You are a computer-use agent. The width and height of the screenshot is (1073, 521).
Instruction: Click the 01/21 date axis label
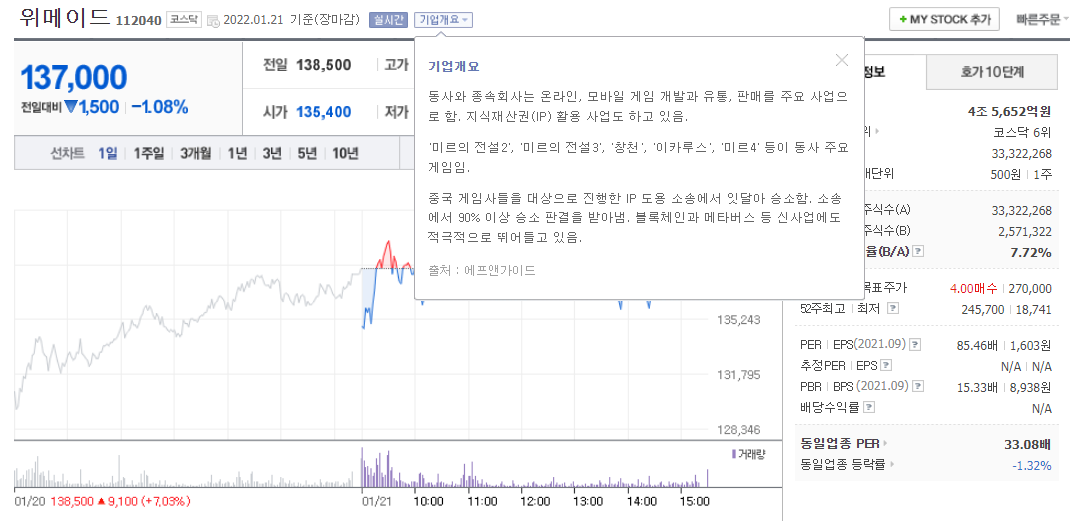[376, 501]
